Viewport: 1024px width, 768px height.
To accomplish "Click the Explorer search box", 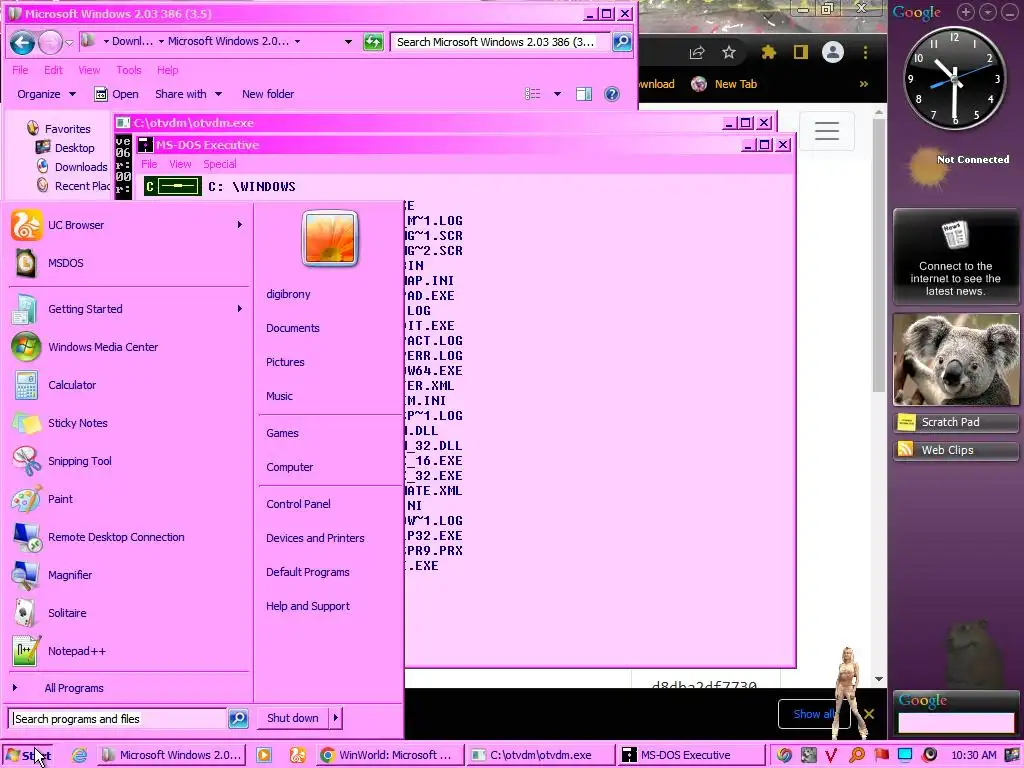I will (501, 42).
